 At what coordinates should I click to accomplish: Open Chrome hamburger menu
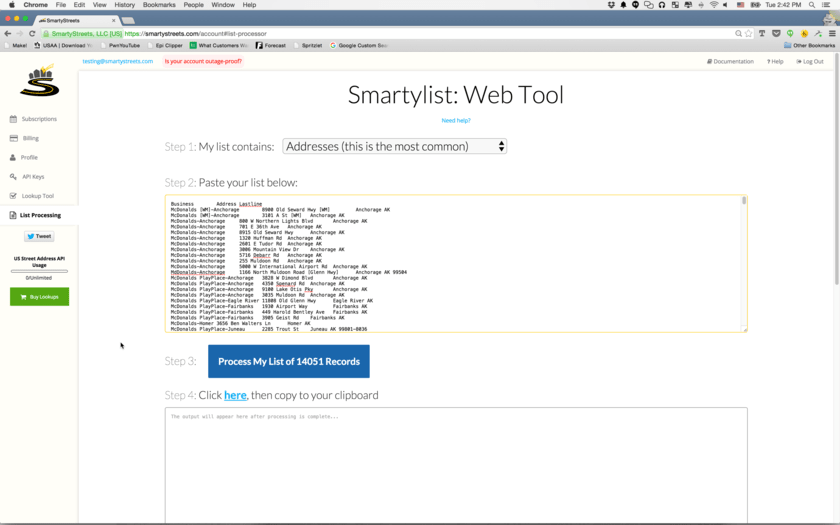pyautogui.click(x=832, y=33)
